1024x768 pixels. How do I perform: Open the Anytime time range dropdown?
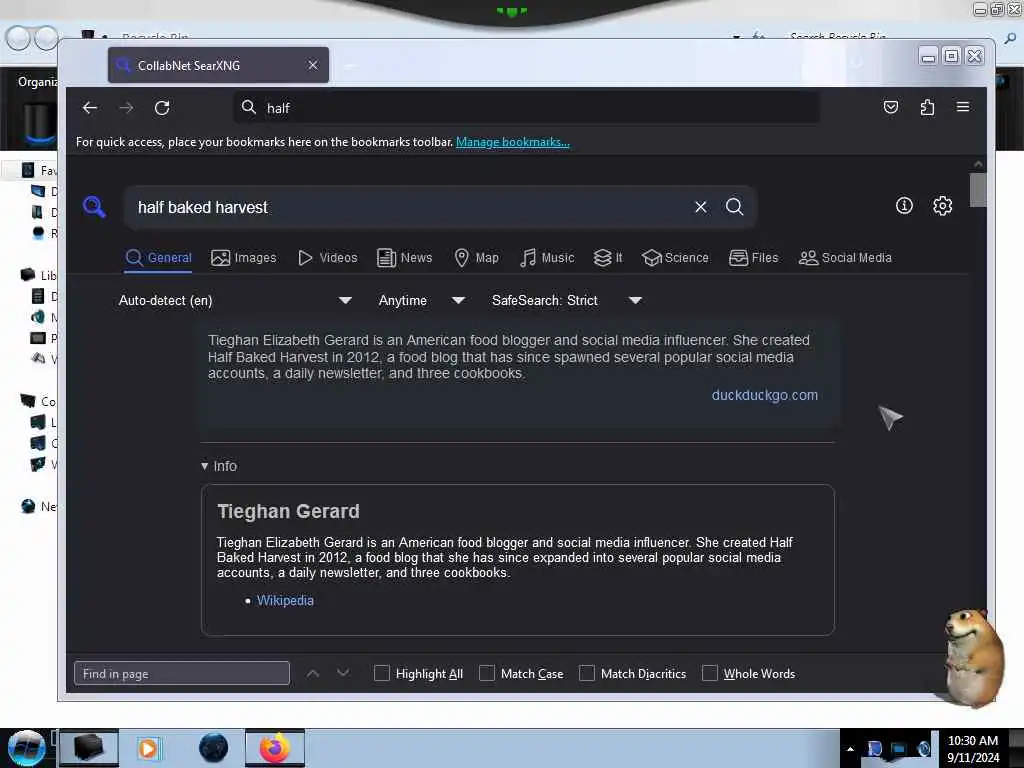422,300
